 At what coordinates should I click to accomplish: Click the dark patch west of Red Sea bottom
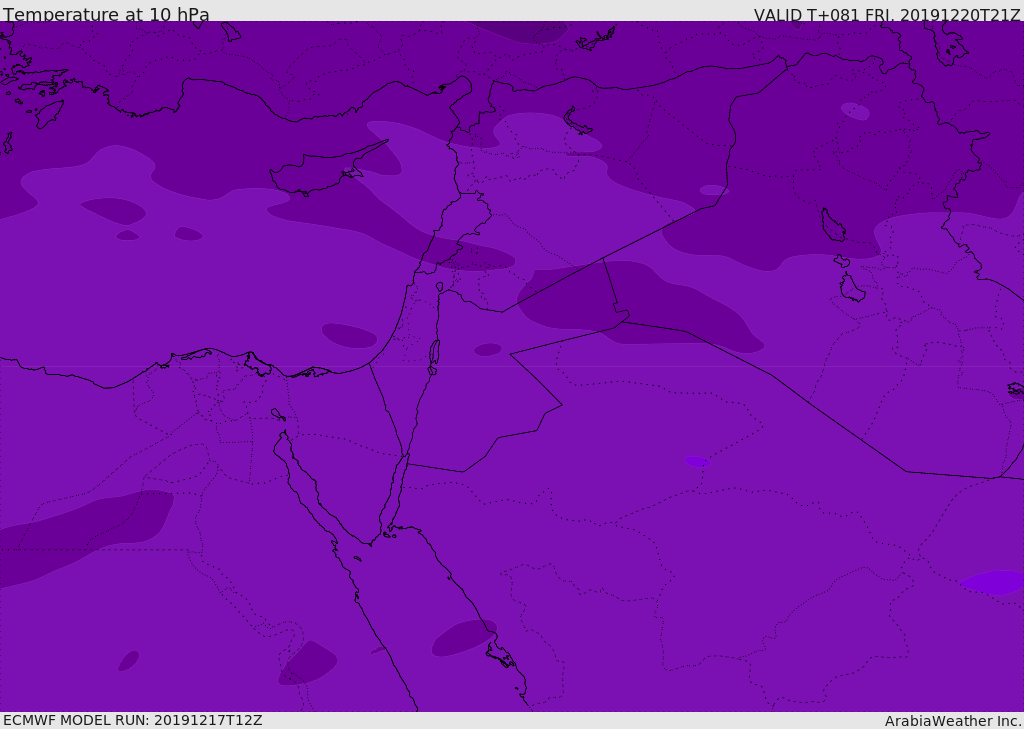pos(307,664)
